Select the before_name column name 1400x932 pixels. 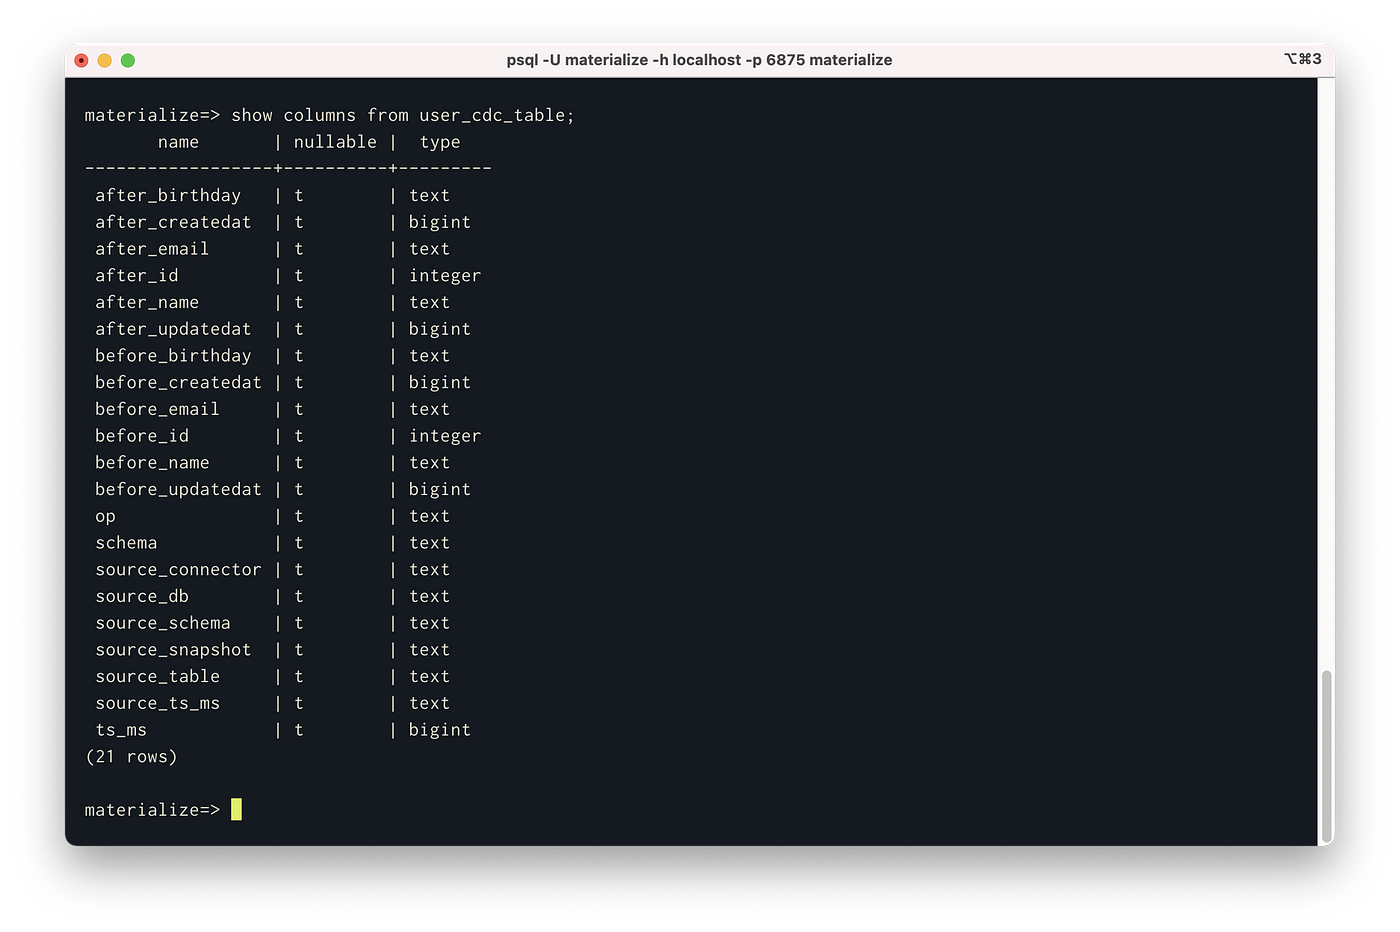click(x=152, y=463)
